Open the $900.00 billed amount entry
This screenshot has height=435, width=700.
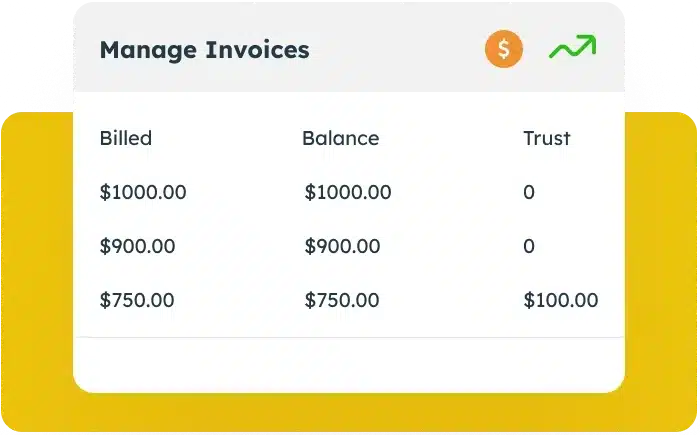[138, 247]
